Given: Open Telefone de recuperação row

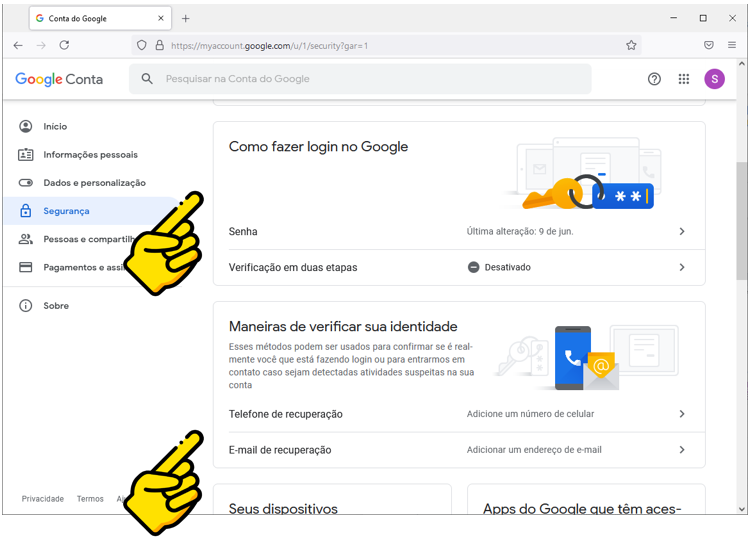Looking at the screenshot, I should (x=459, y=414).
